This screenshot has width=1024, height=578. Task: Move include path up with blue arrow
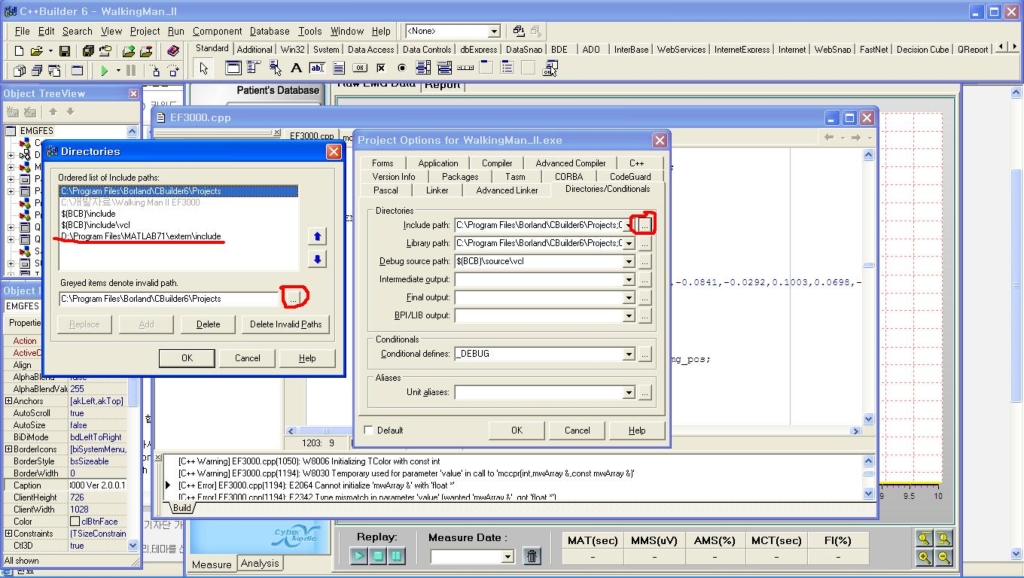[x=317, y=236]
